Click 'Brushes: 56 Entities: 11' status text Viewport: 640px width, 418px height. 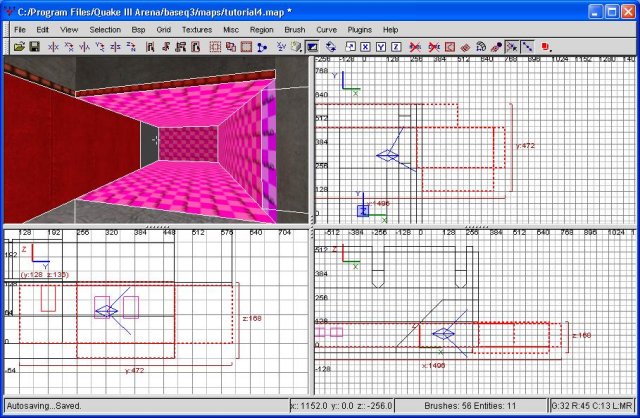[470, 406]
